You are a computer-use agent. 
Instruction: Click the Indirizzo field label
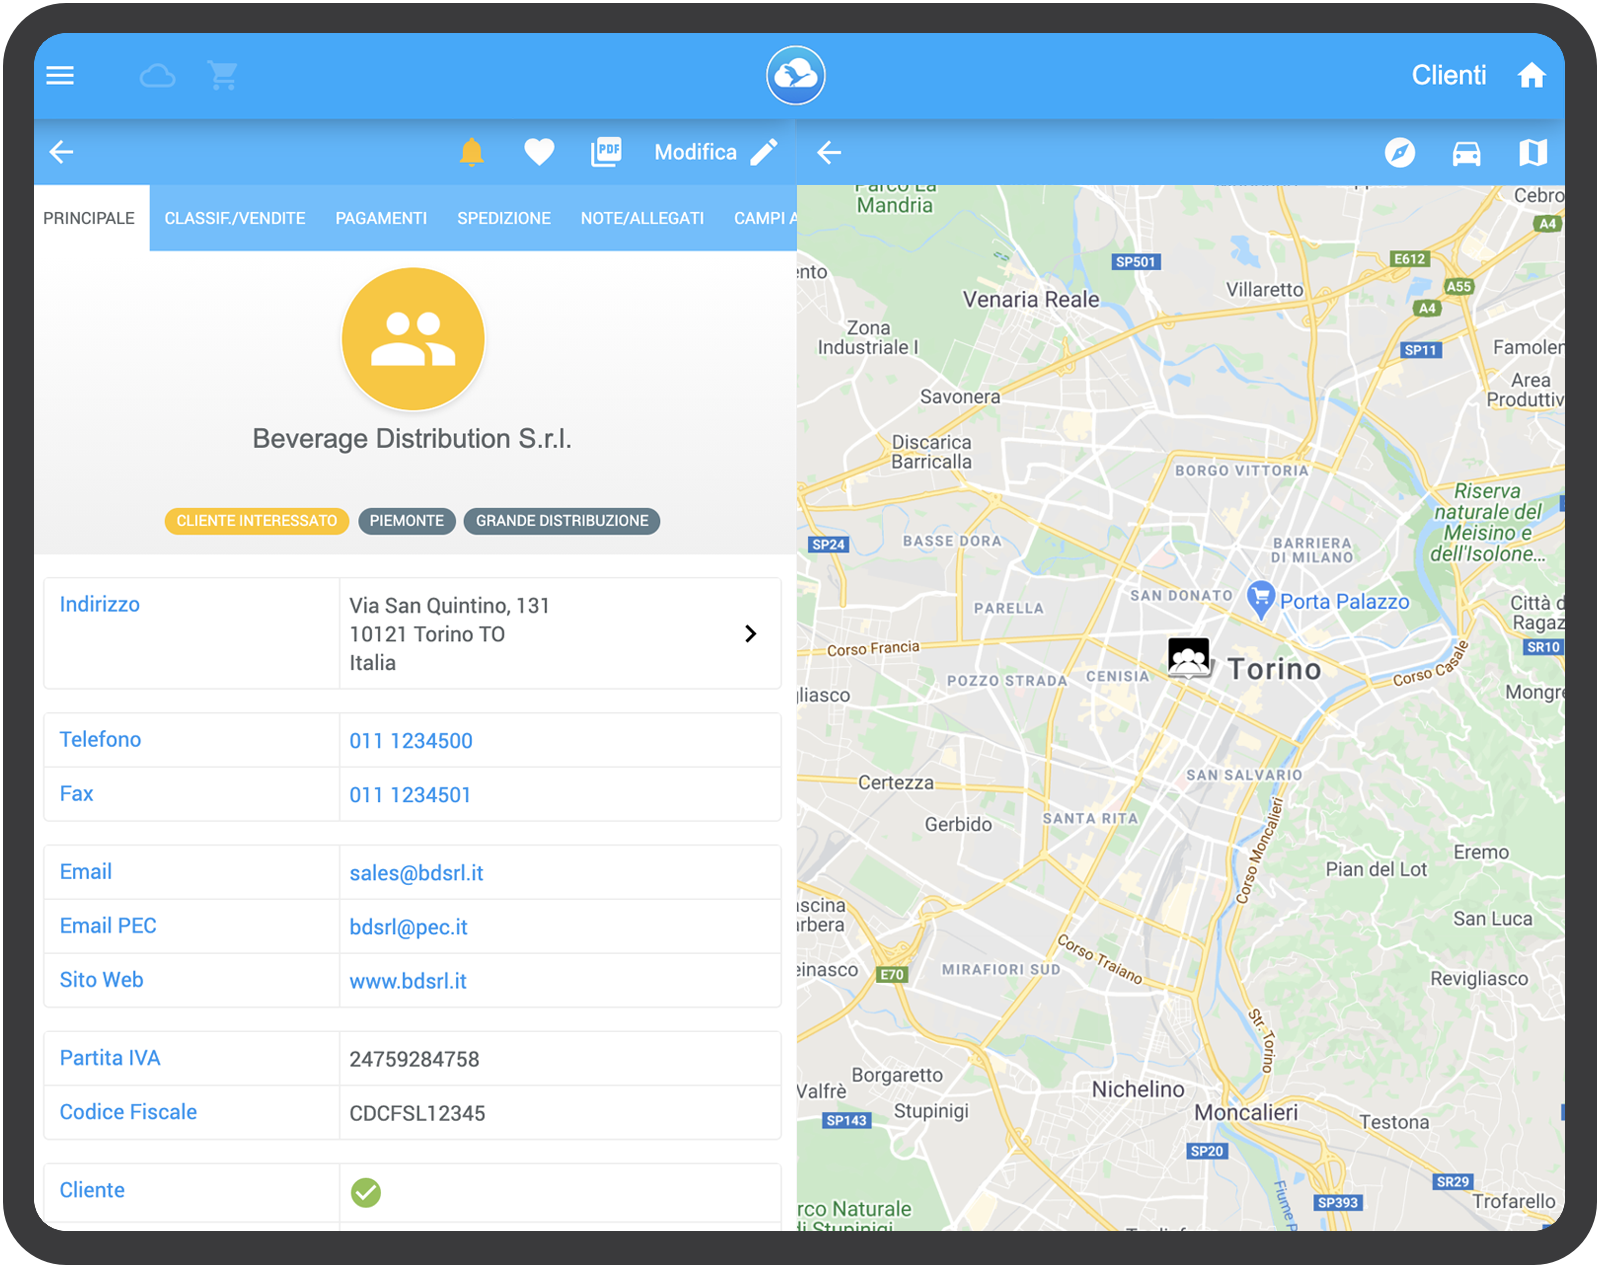tap(100, 604)
